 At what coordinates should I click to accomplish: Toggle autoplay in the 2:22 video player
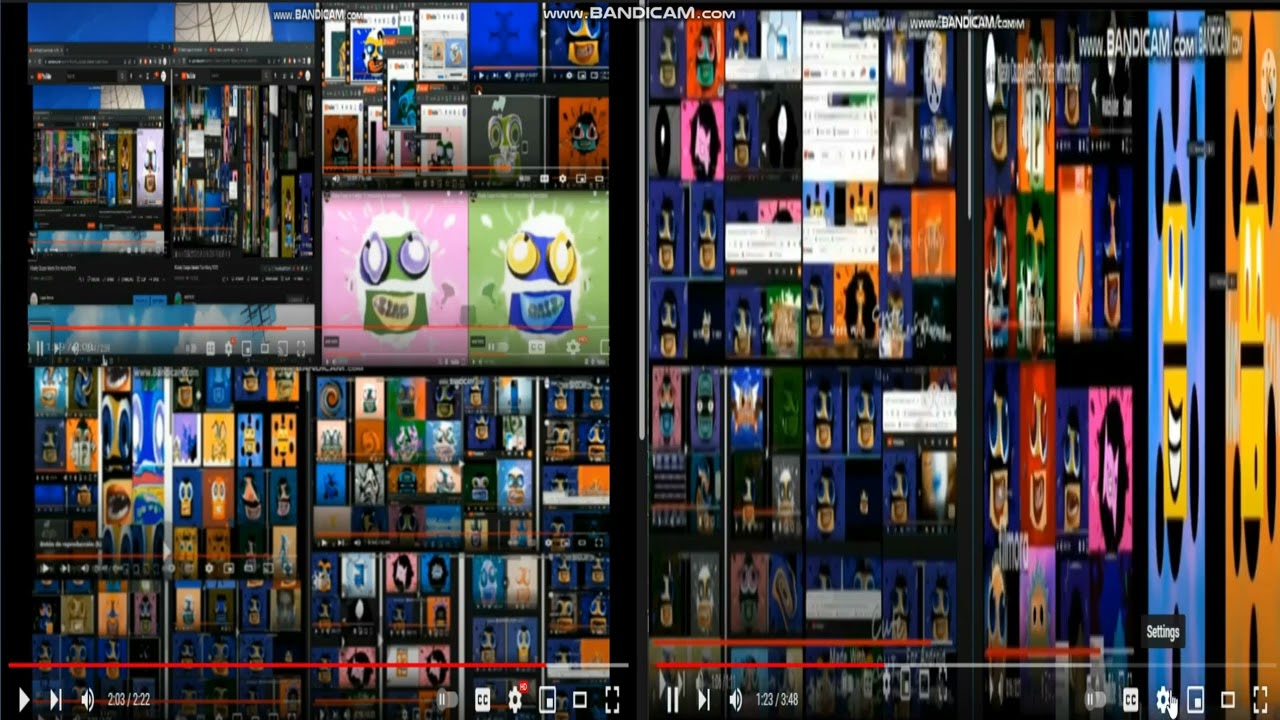(x=447, y=700)
